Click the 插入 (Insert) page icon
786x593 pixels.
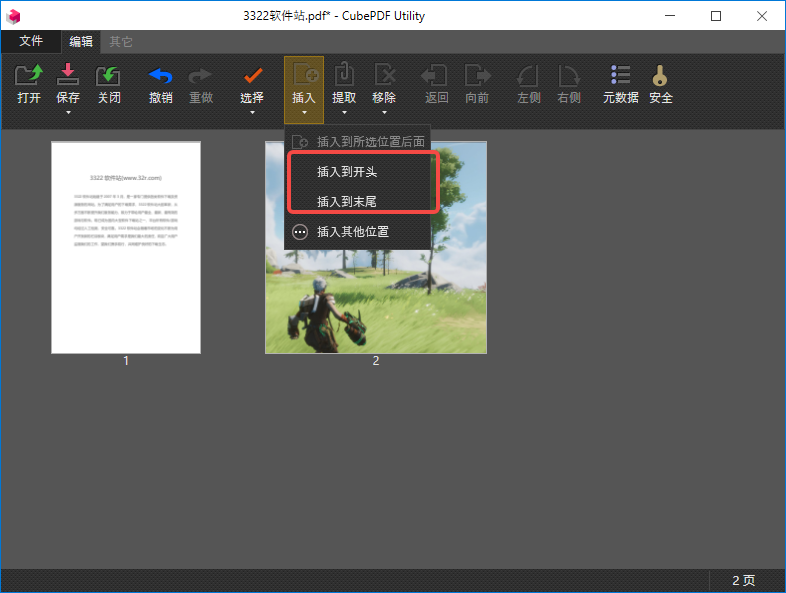(x=304, y=75)
